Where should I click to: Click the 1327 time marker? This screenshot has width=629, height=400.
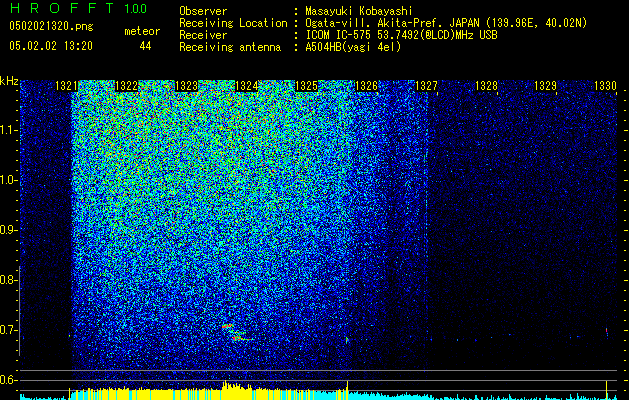[x=426, y=86]
